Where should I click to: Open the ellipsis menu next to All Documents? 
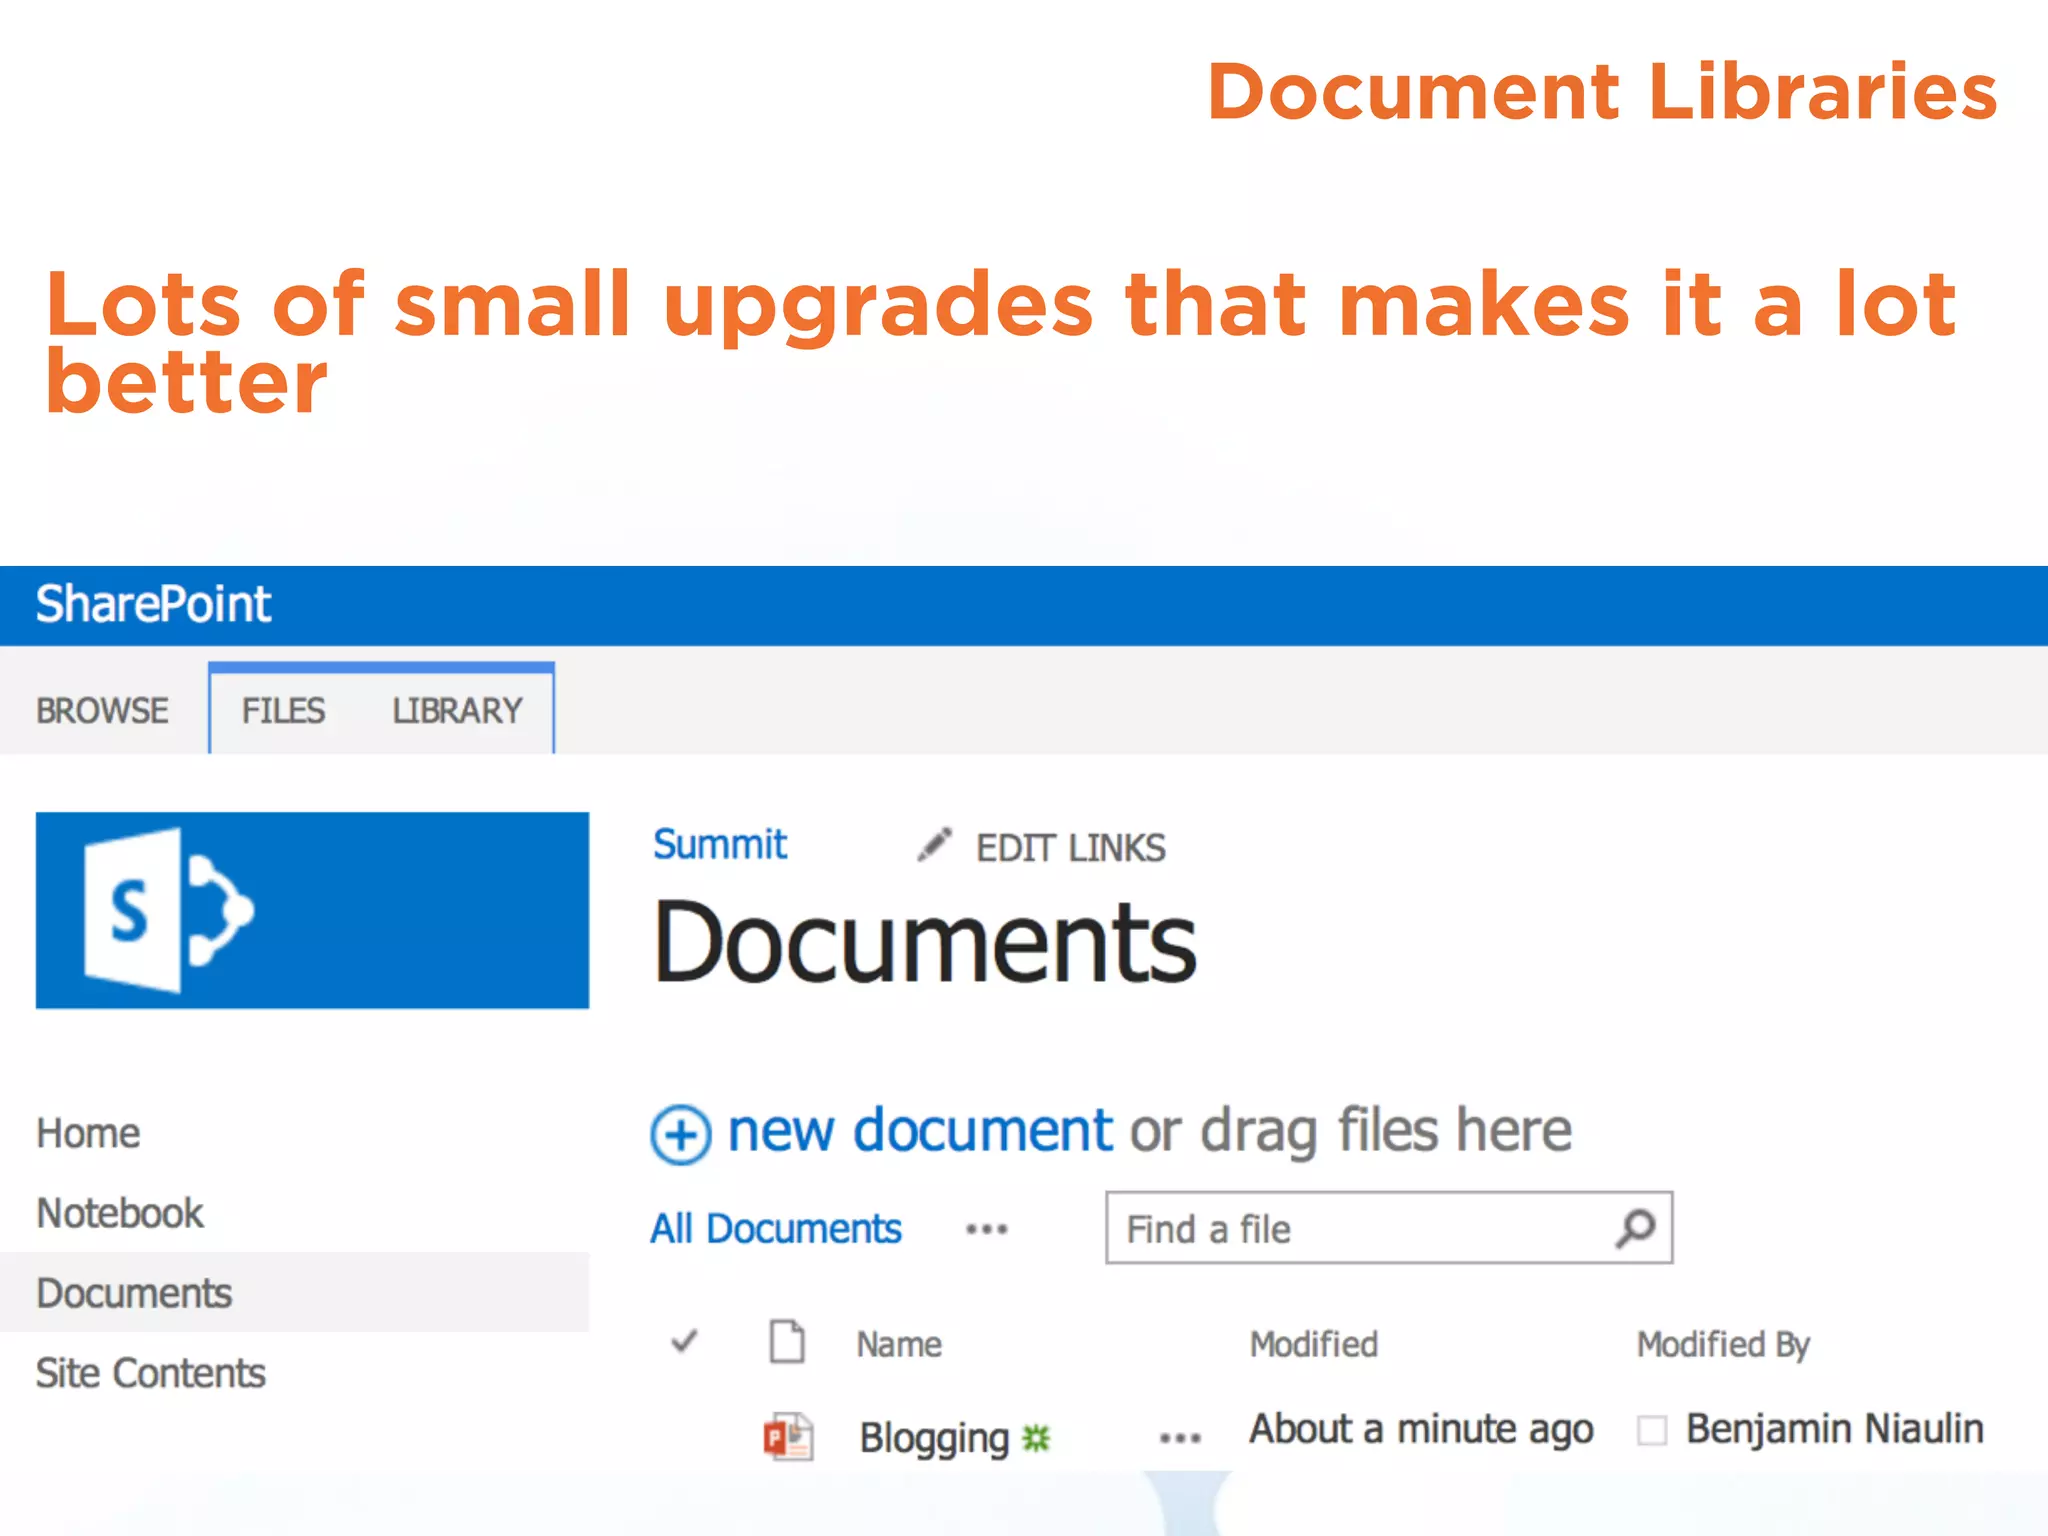point(987,1229)
